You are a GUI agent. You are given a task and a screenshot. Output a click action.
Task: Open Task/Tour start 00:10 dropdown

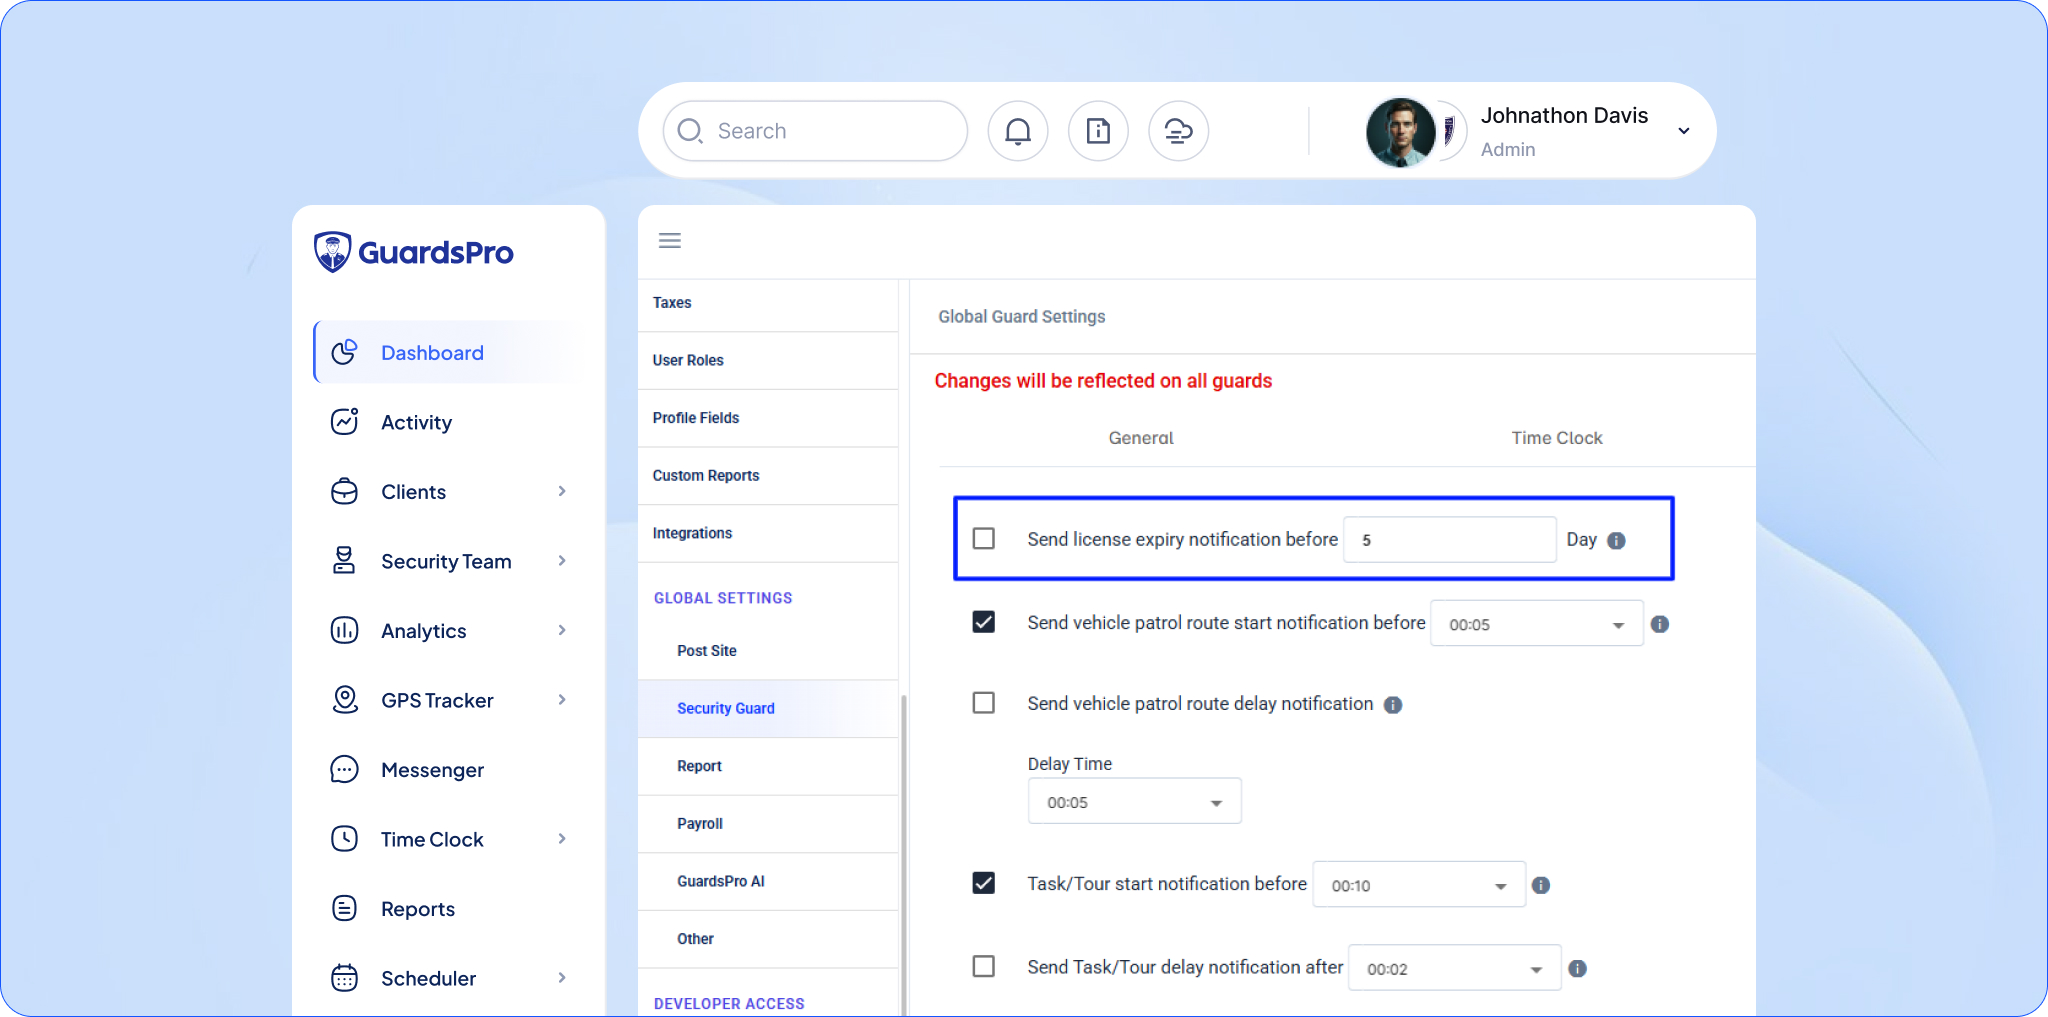click(x=1419, y=885)
